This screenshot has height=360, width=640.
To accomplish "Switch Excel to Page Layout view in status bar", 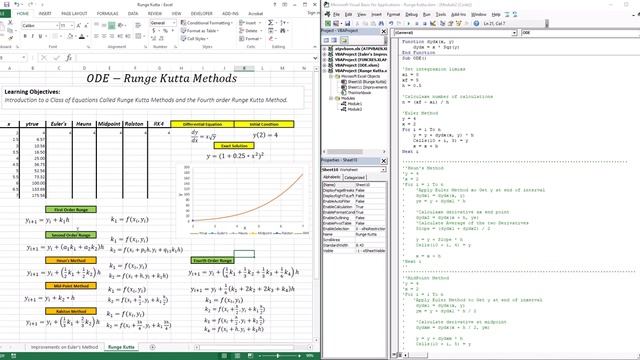I will tap(237, 356).
